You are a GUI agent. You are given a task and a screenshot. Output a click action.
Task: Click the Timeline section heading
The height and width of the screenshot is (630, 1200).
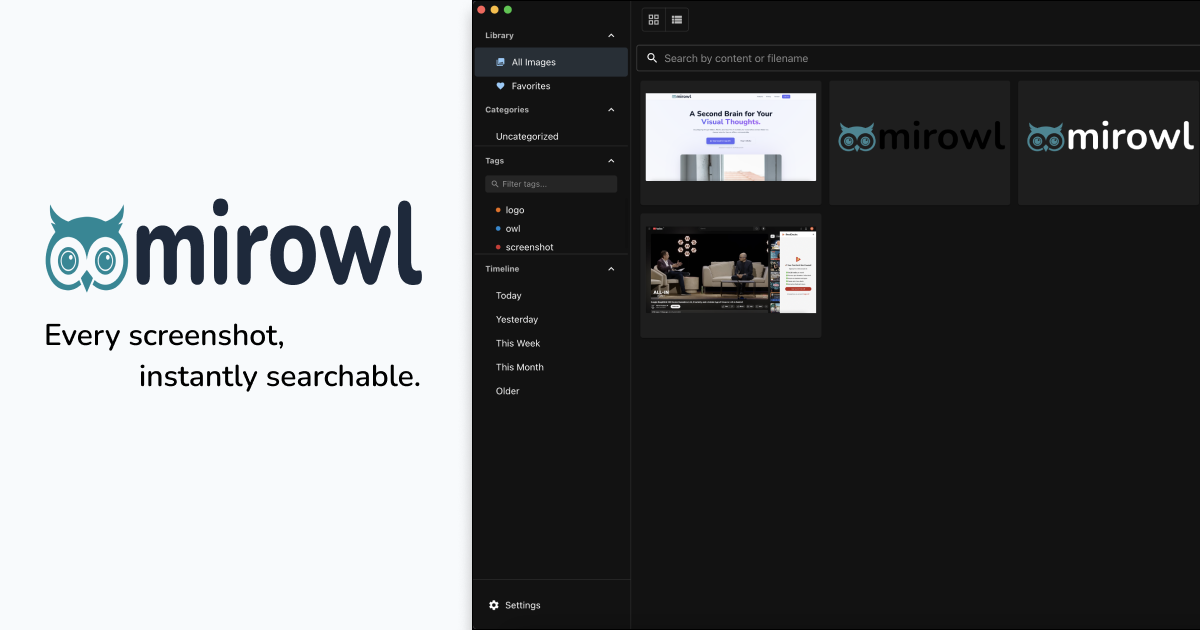tap(502, 269)
